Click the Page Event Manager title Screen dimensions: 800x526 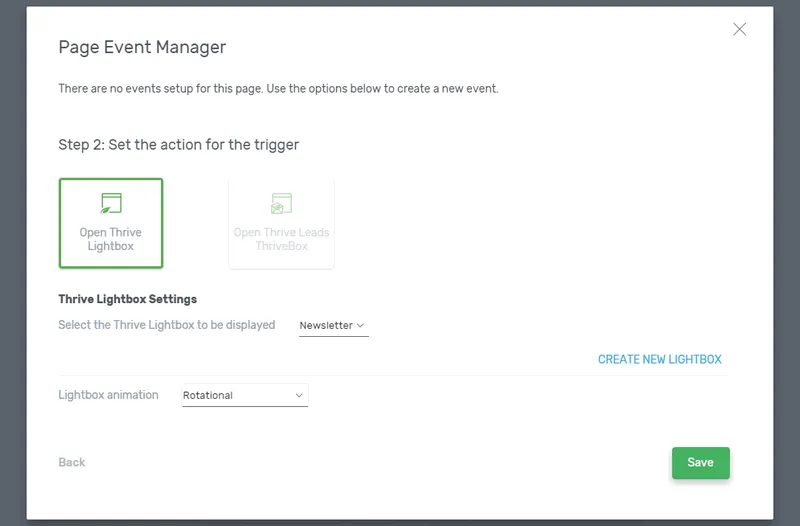[142, 47]
